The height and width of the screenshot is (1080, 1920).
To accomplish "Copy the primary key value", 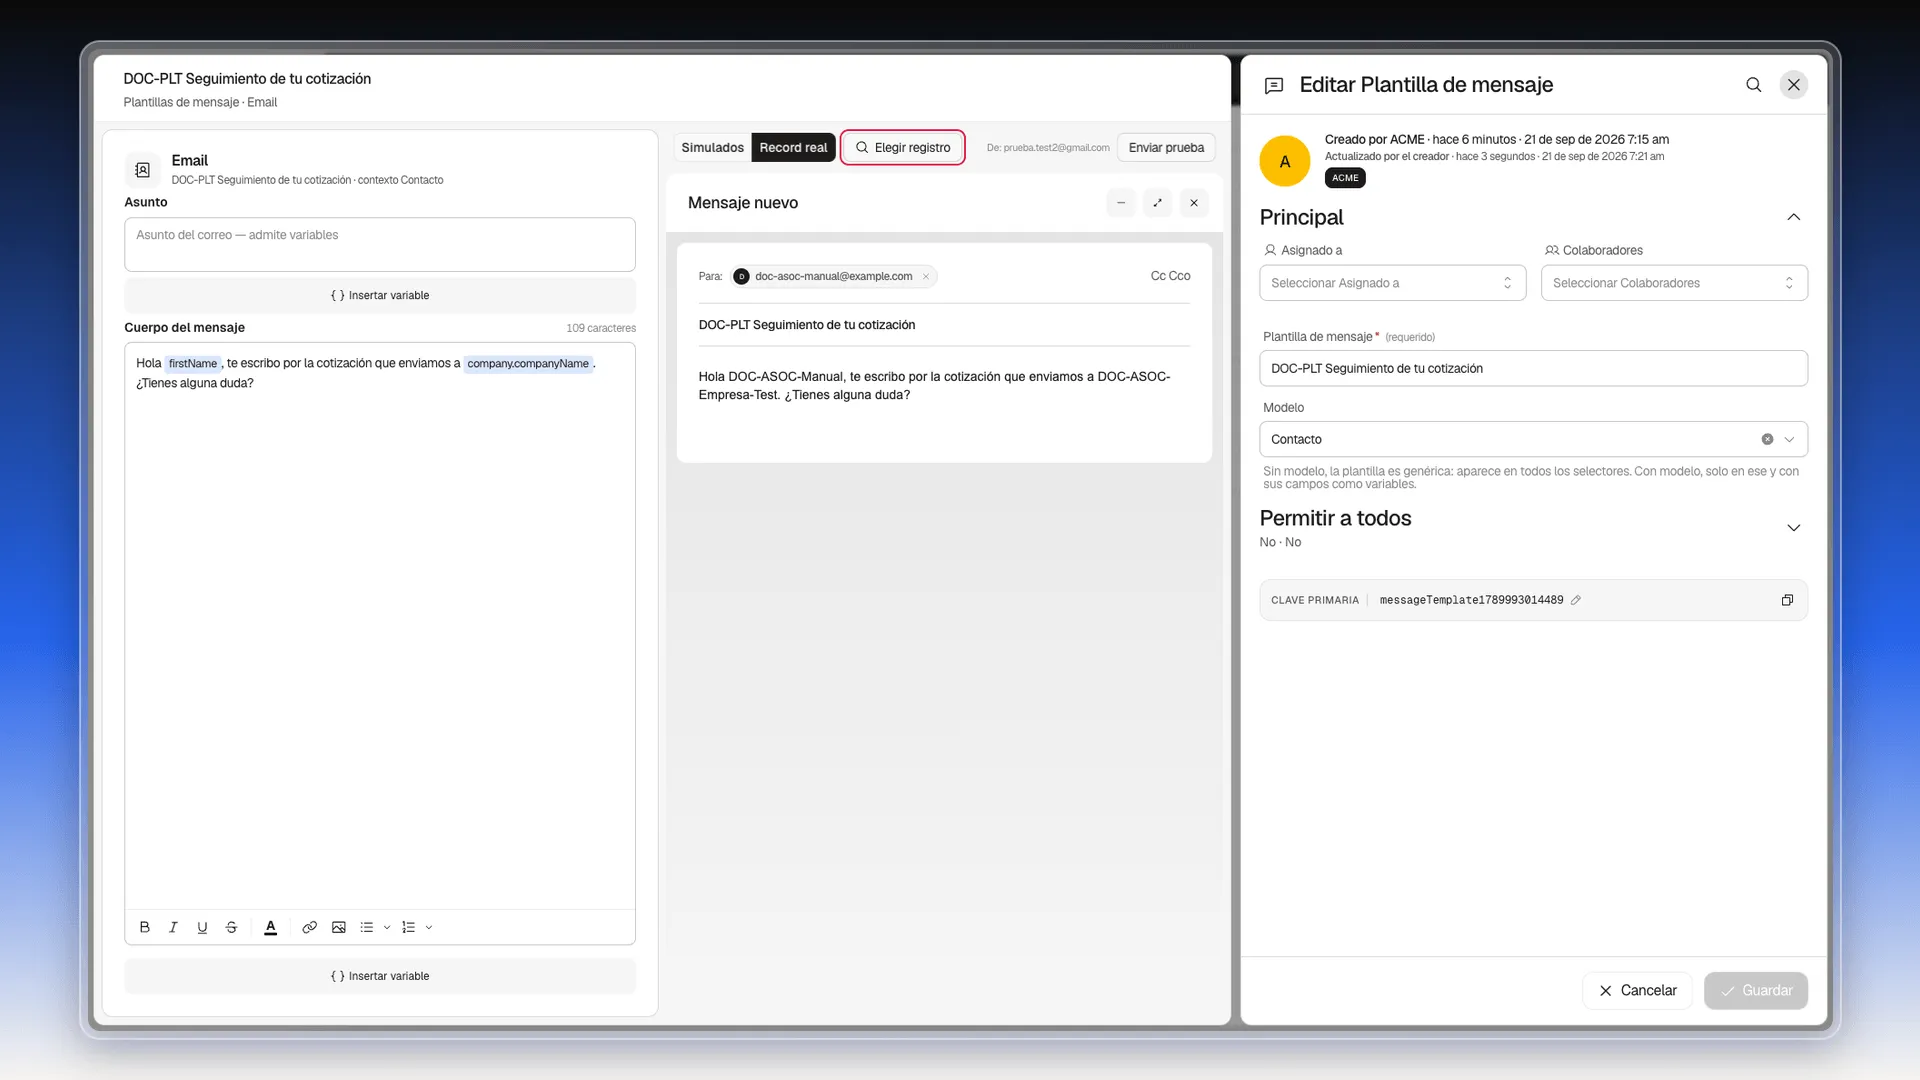I will click(x=1787, y=600).
